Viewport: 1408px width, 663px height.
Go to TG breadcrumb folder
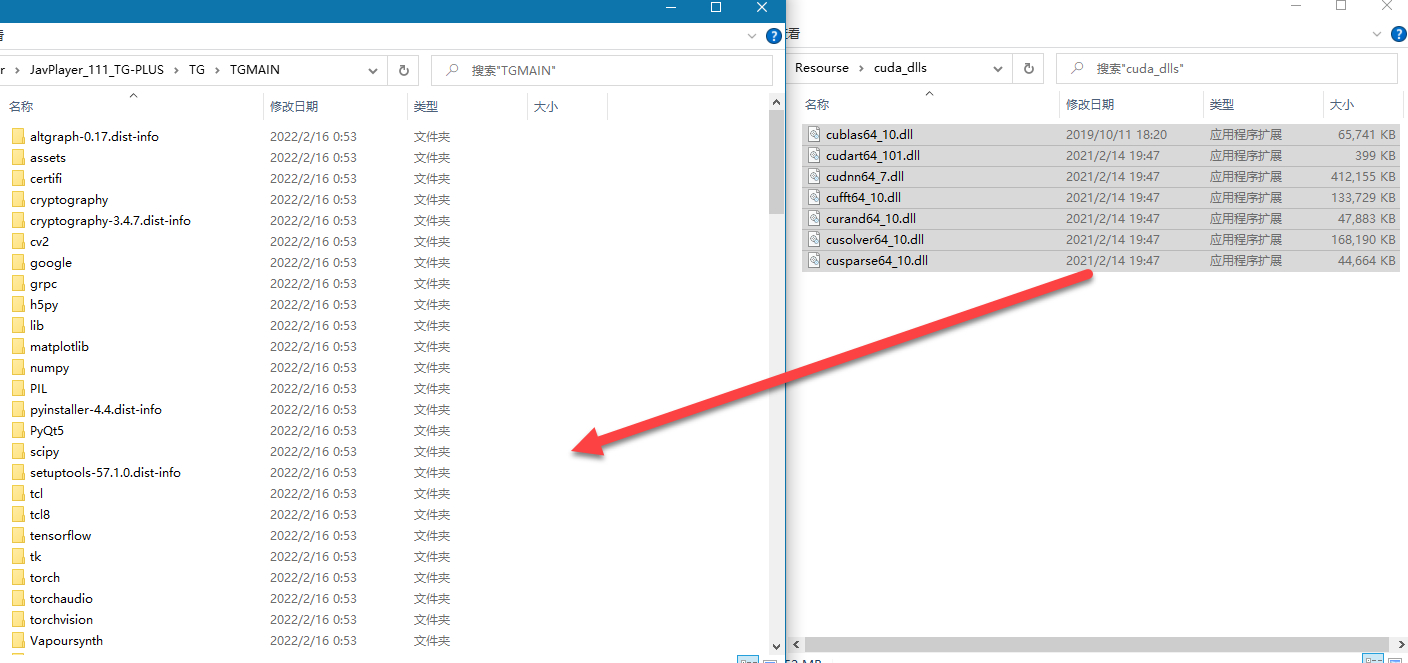(197, 70)
